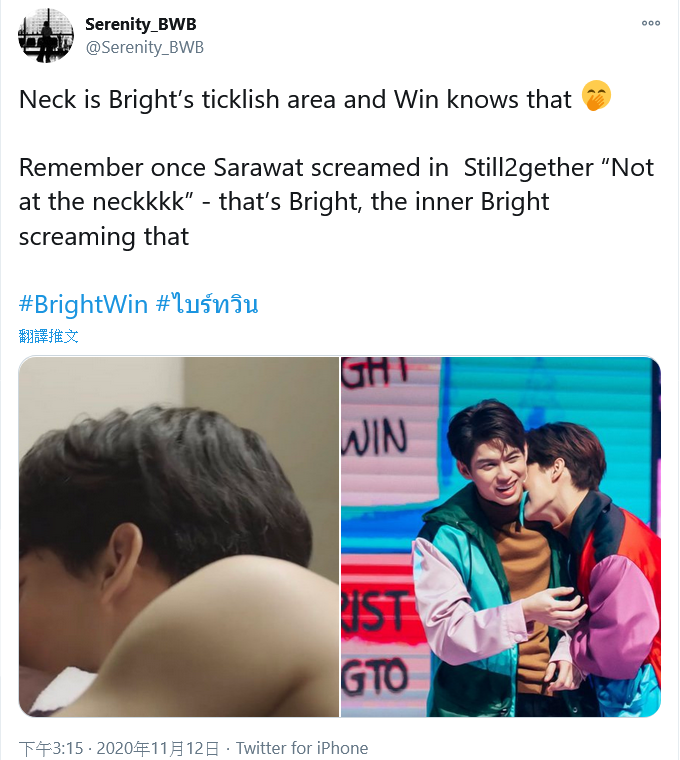Click the 下午3:15 tweet timestamp
Screen dimensions: 680x760
click(x=51, y=748)
